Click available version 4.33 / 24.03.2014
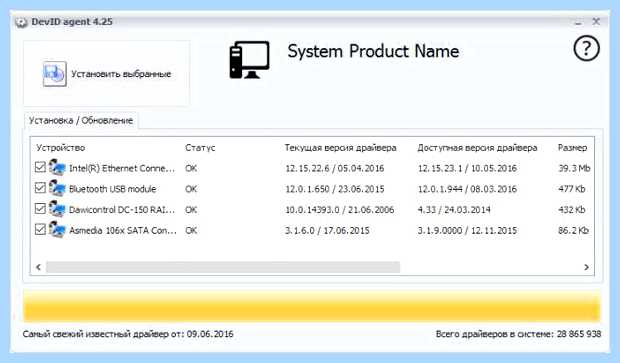620x363 pixels. coord(454,210)
